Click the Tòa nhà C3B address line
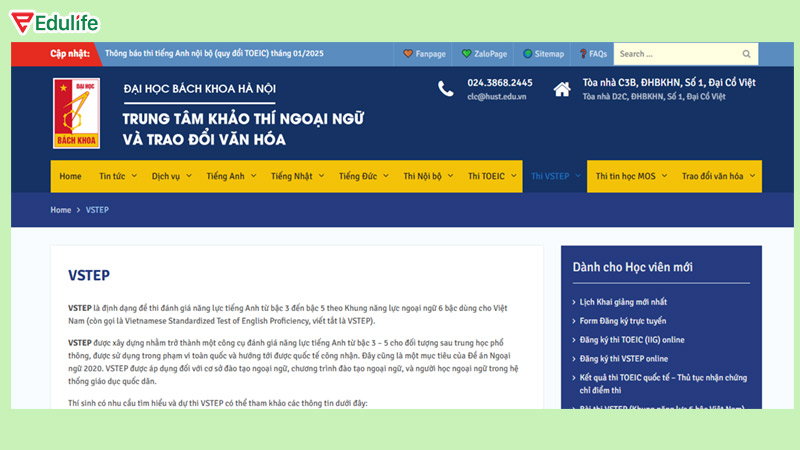 [x=669, y=83]
